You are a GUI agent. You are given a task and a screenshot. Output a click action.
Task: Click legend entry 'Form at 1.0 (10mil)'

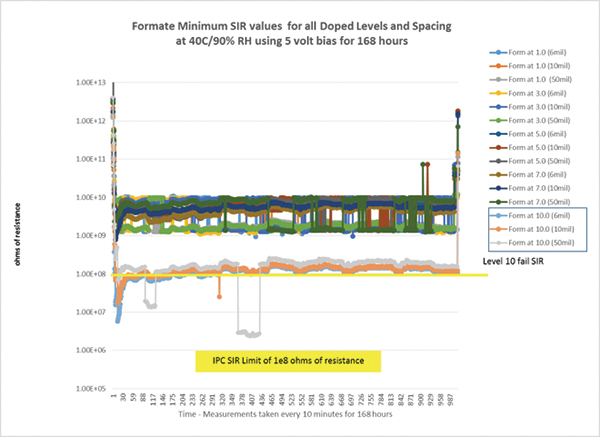(x=530, y=66)
